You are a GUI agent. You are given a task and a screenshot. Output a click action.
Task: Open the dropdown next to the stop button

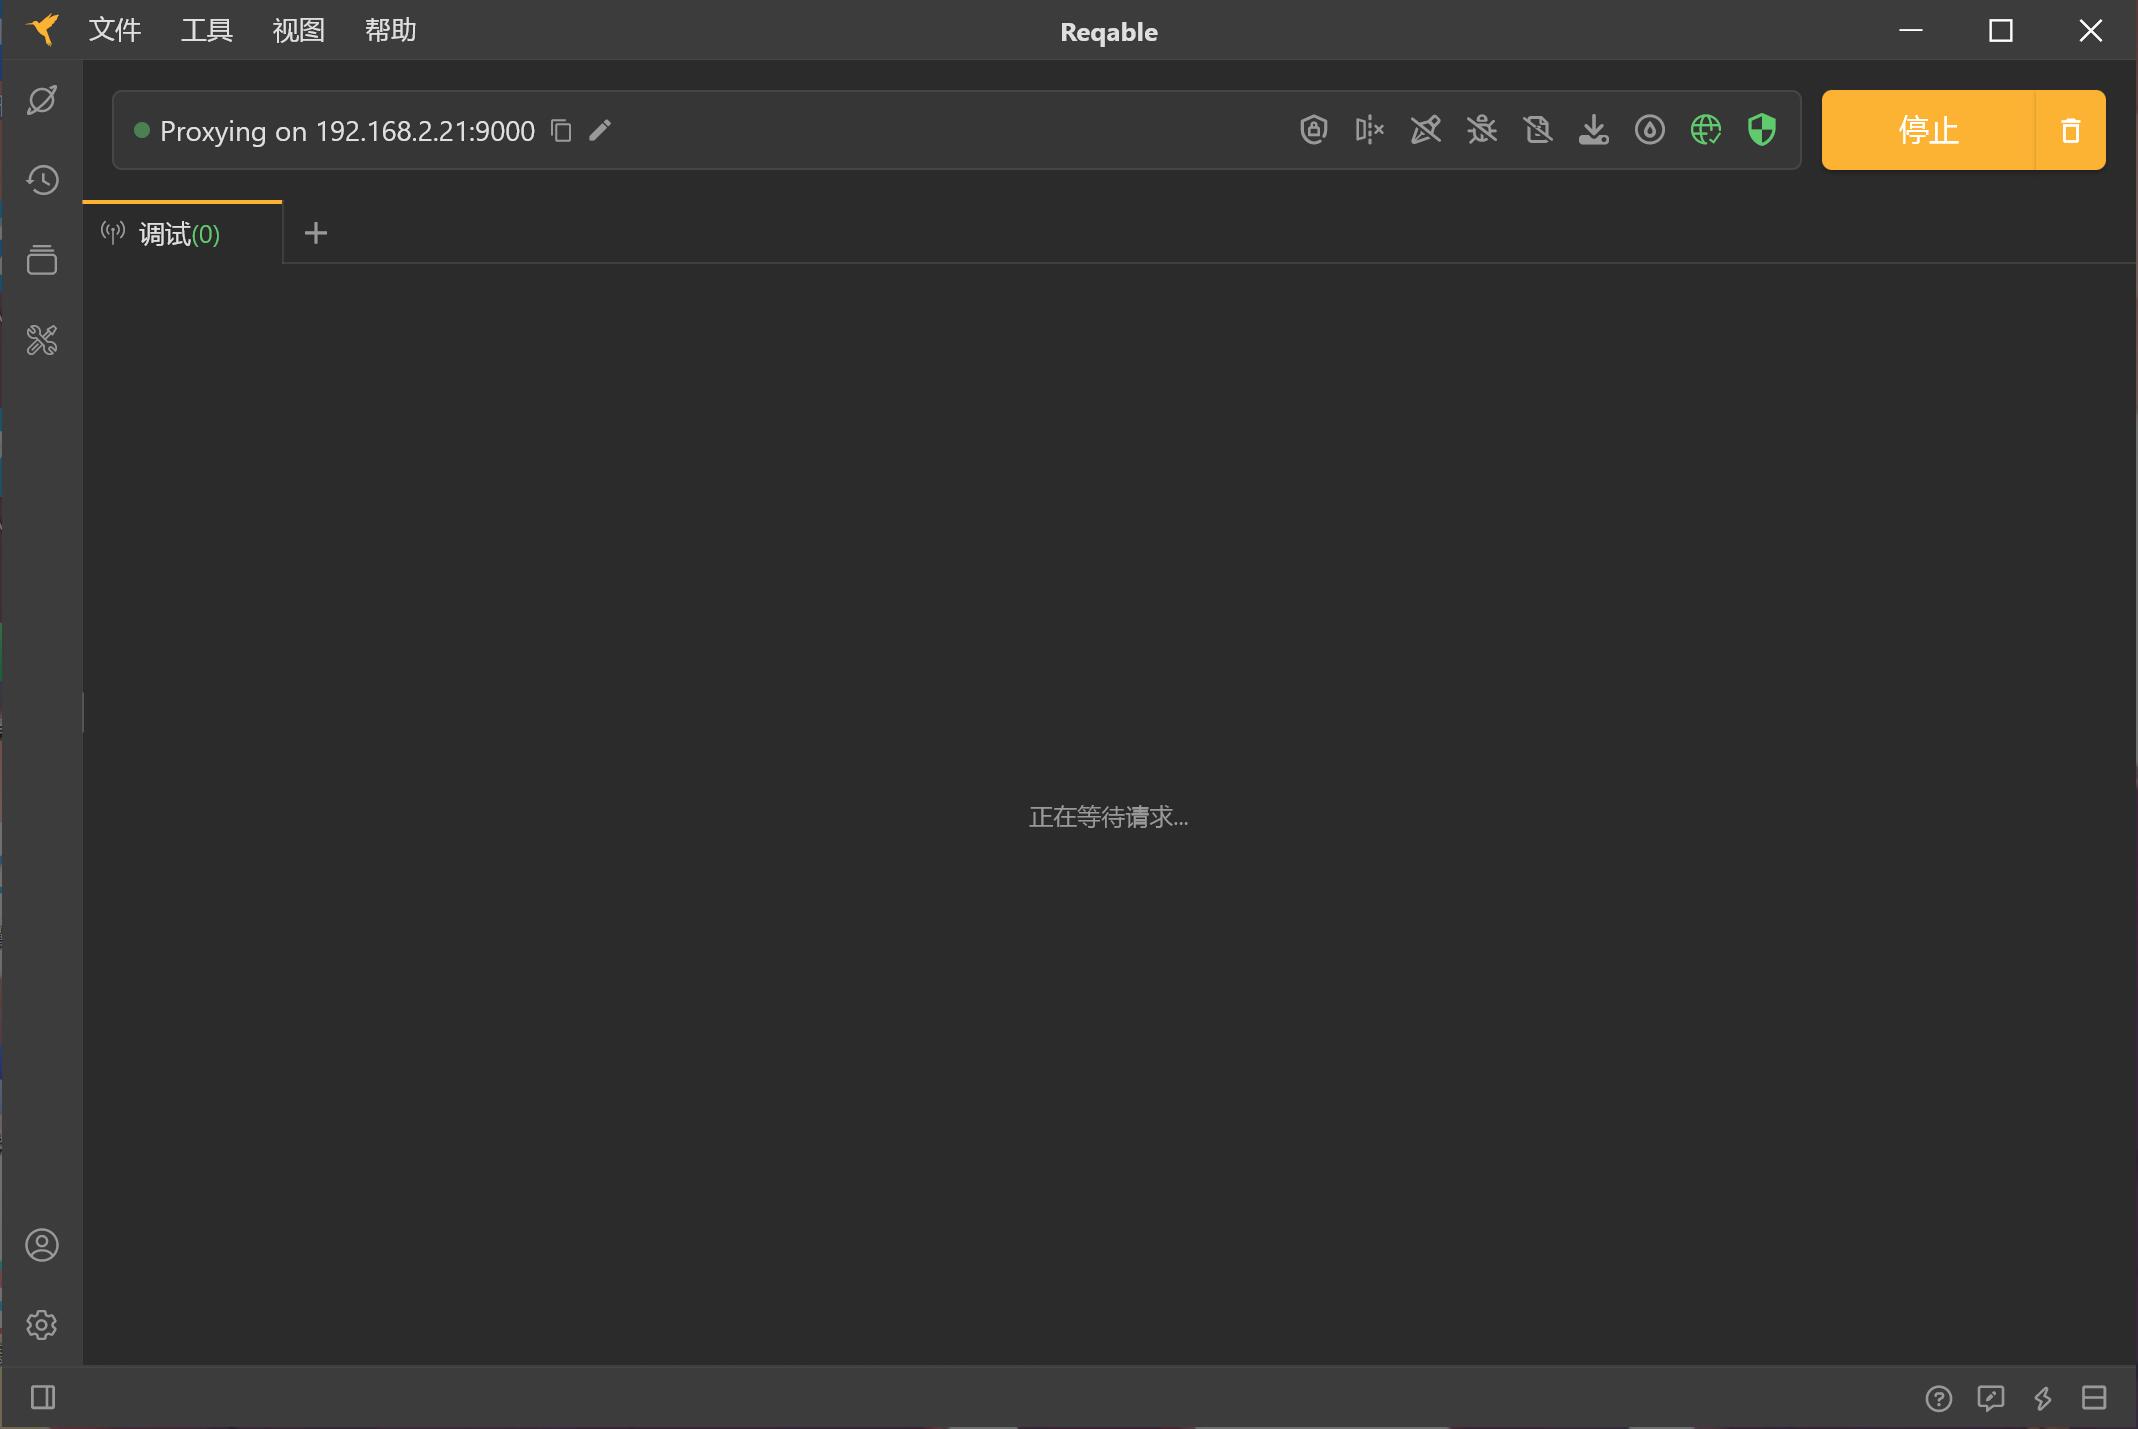tap(2070, 130)
